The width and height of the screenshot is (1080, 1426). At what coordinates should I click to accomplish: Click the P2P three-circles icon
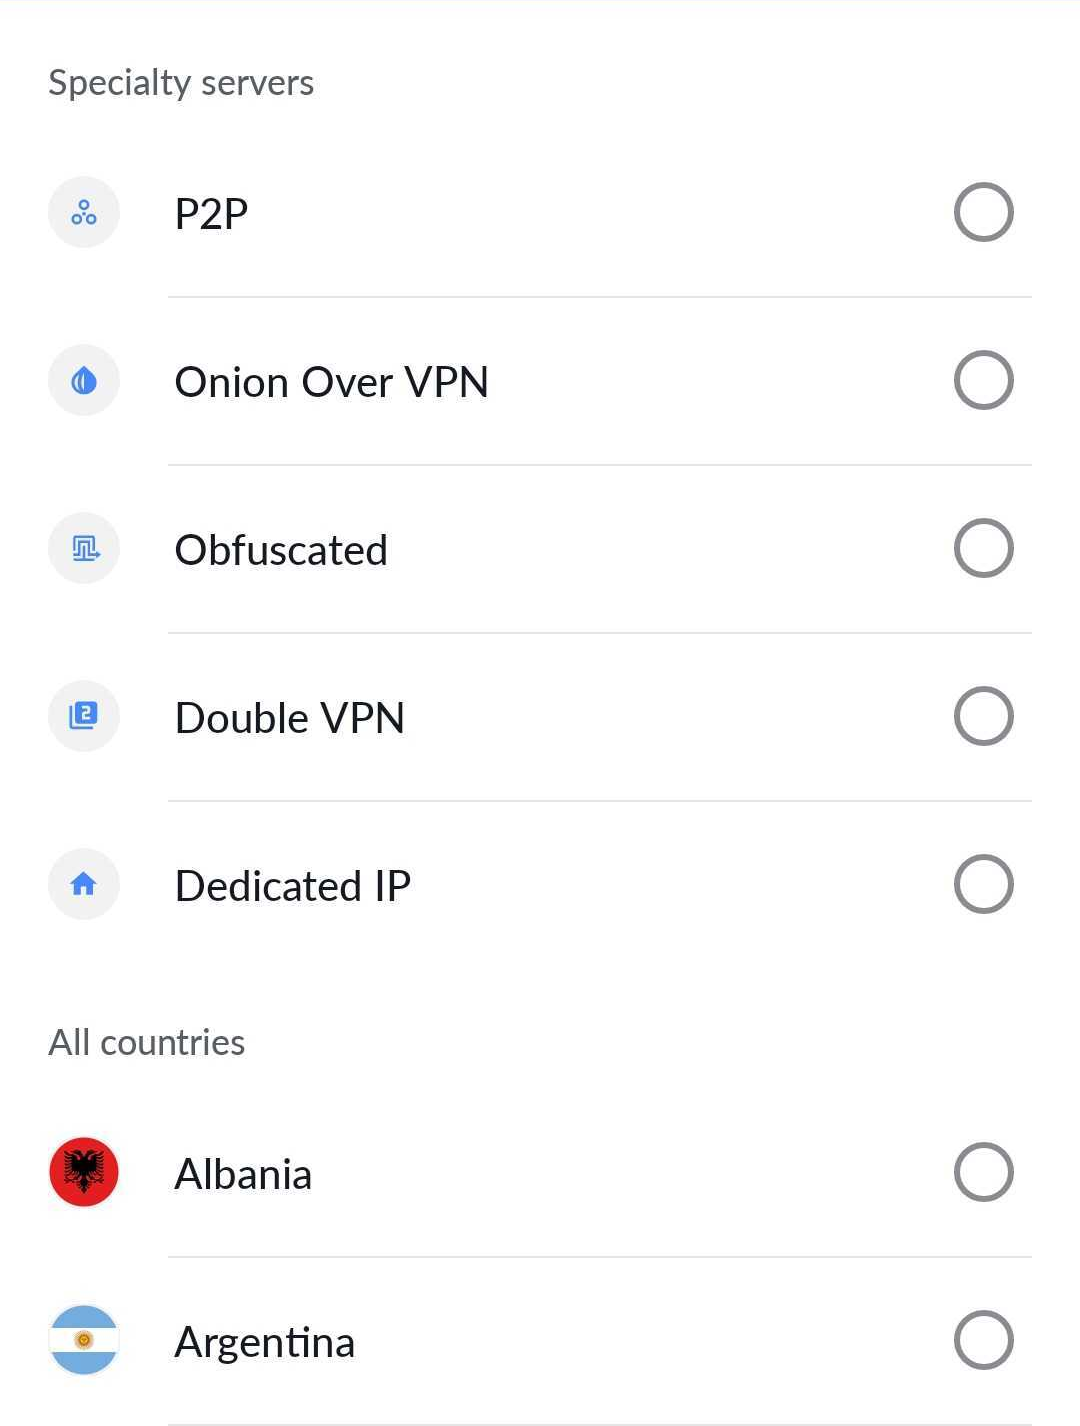click(x=84, y=212)
